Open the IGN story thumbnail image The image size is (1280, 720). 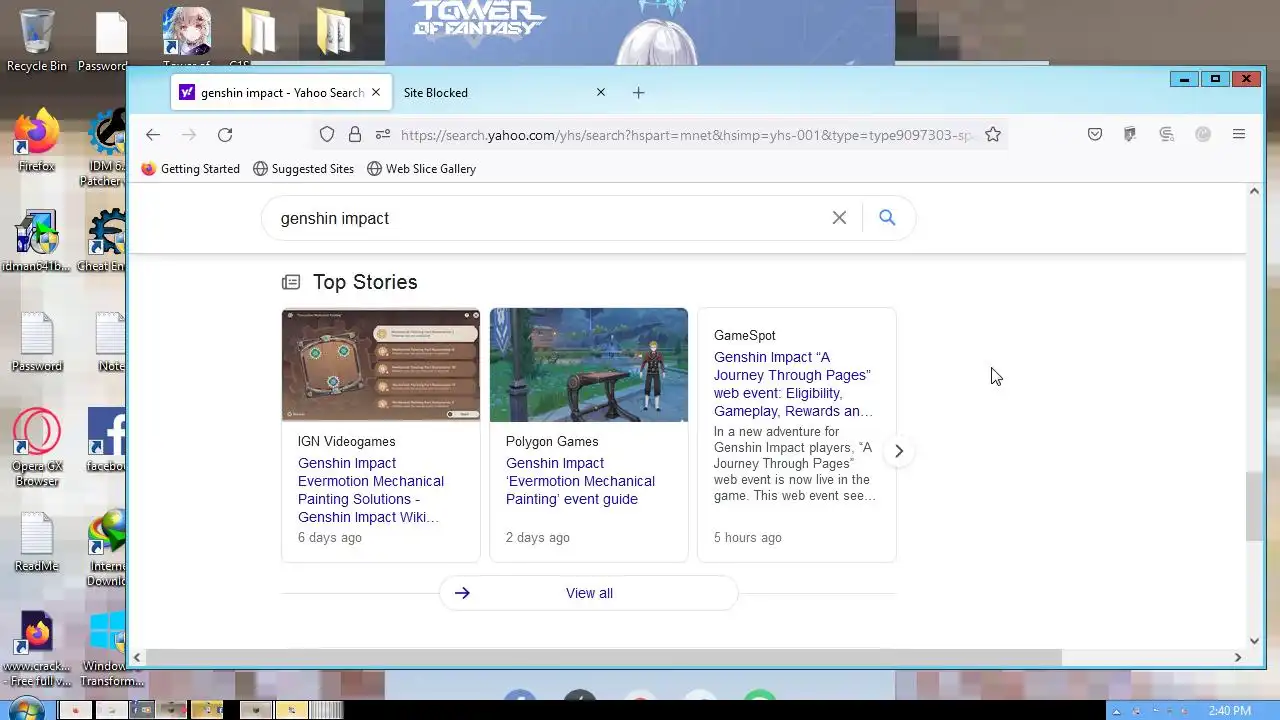(x=380, y=365)
